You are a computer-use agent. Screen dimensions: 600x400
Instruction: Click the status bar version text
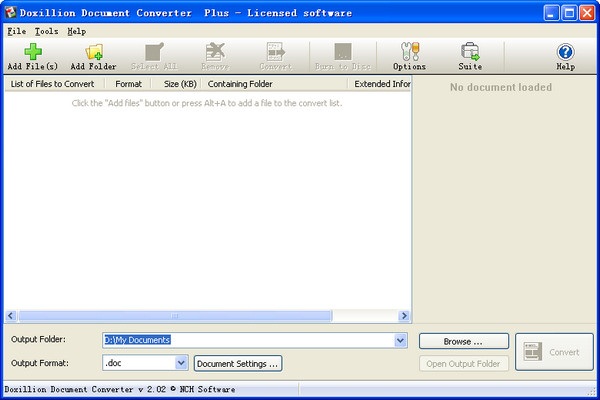pos(120,390)
